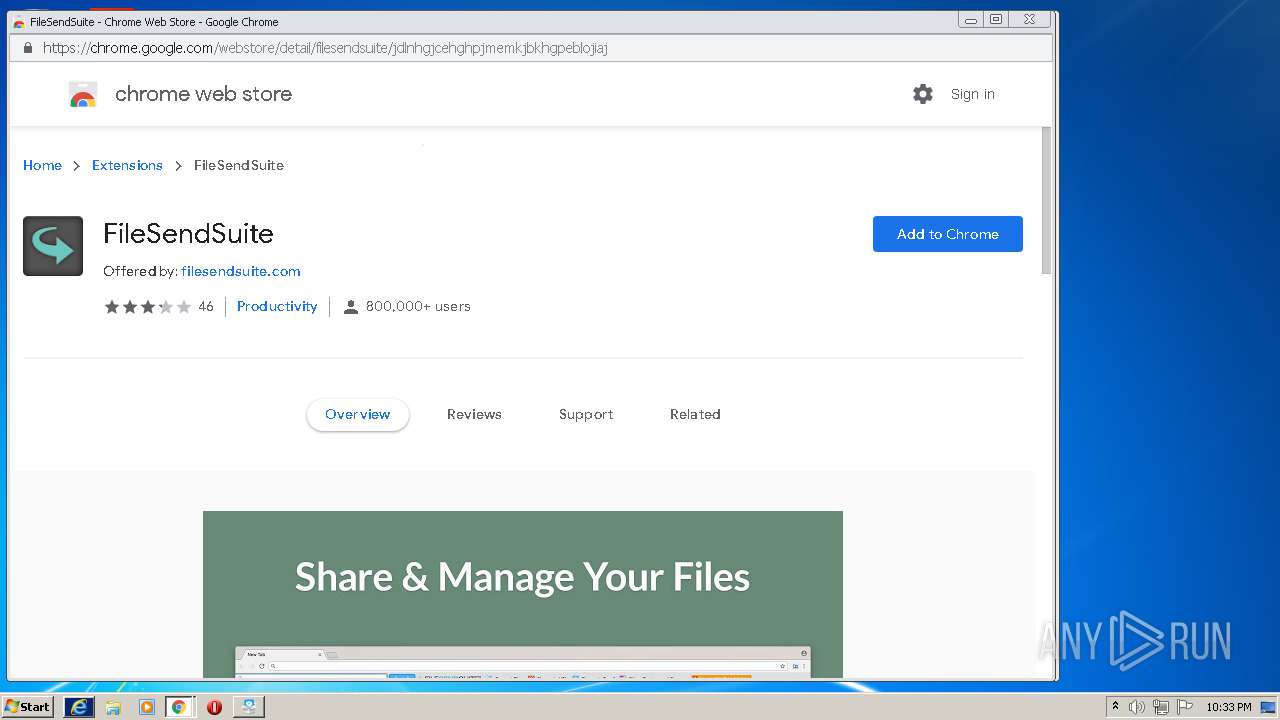The image size is (1280, 720).
Task: Click the Chrome favicon in the title bar
Action: 18,22
